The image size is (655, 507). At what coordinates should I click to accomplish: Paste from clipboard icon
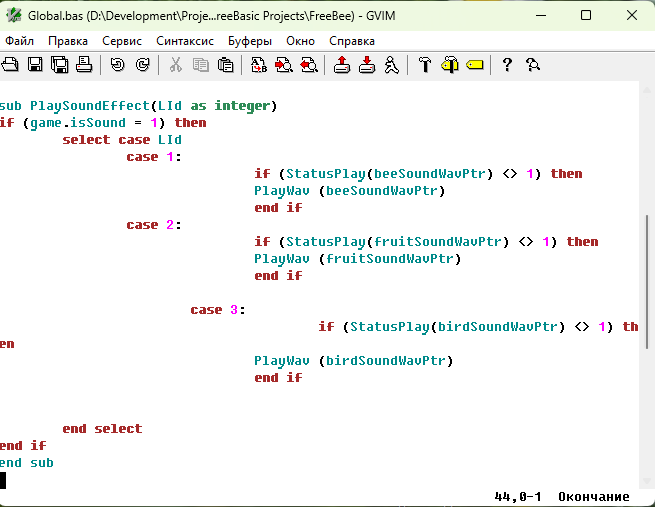tap(226, 65)
